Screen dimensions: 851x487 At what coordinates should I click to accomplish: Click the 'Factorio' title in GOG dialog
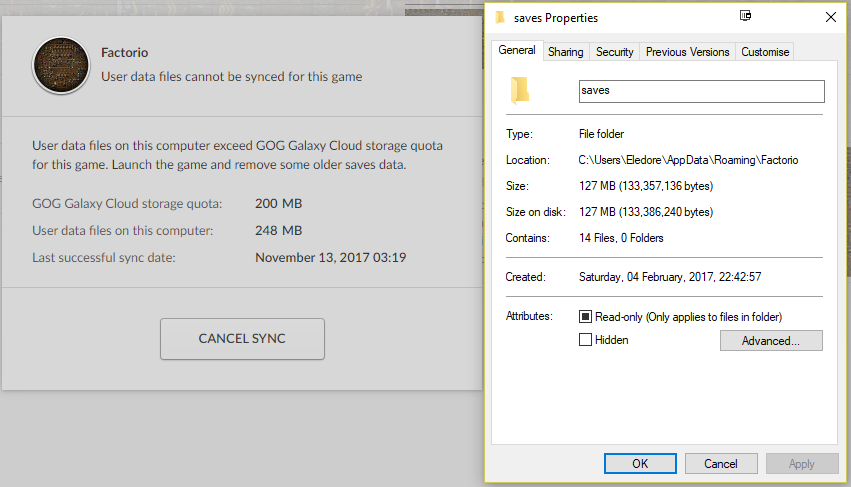point(124,53)
